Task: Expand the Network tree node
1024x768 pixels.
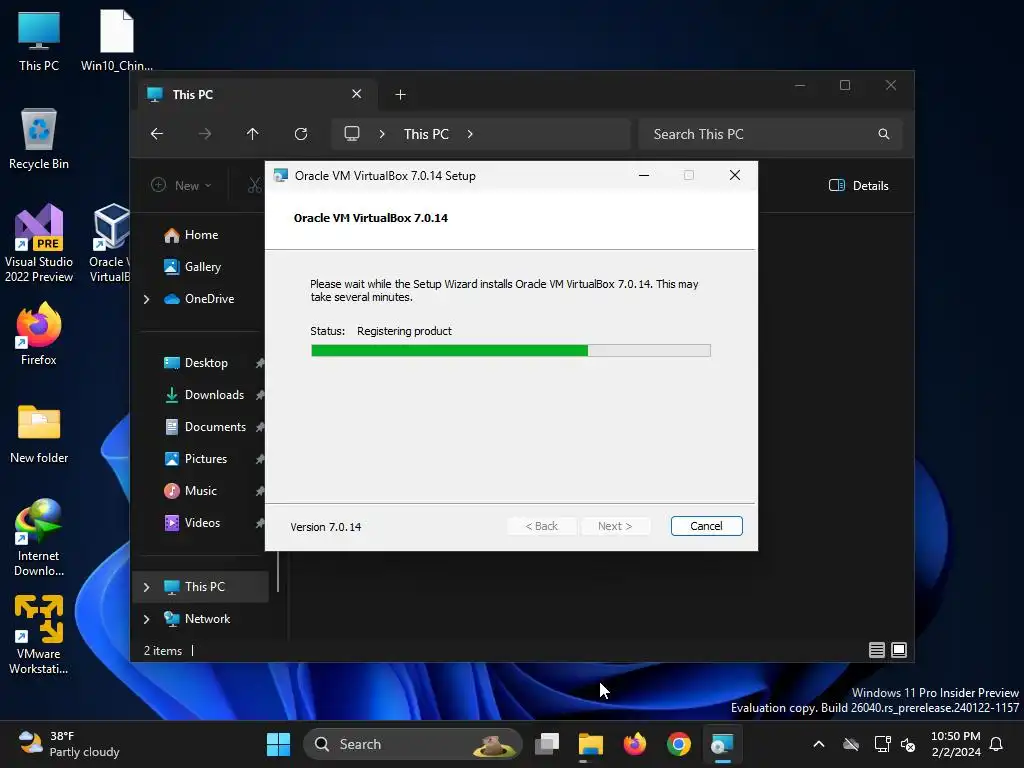Action: pos(146,619)
